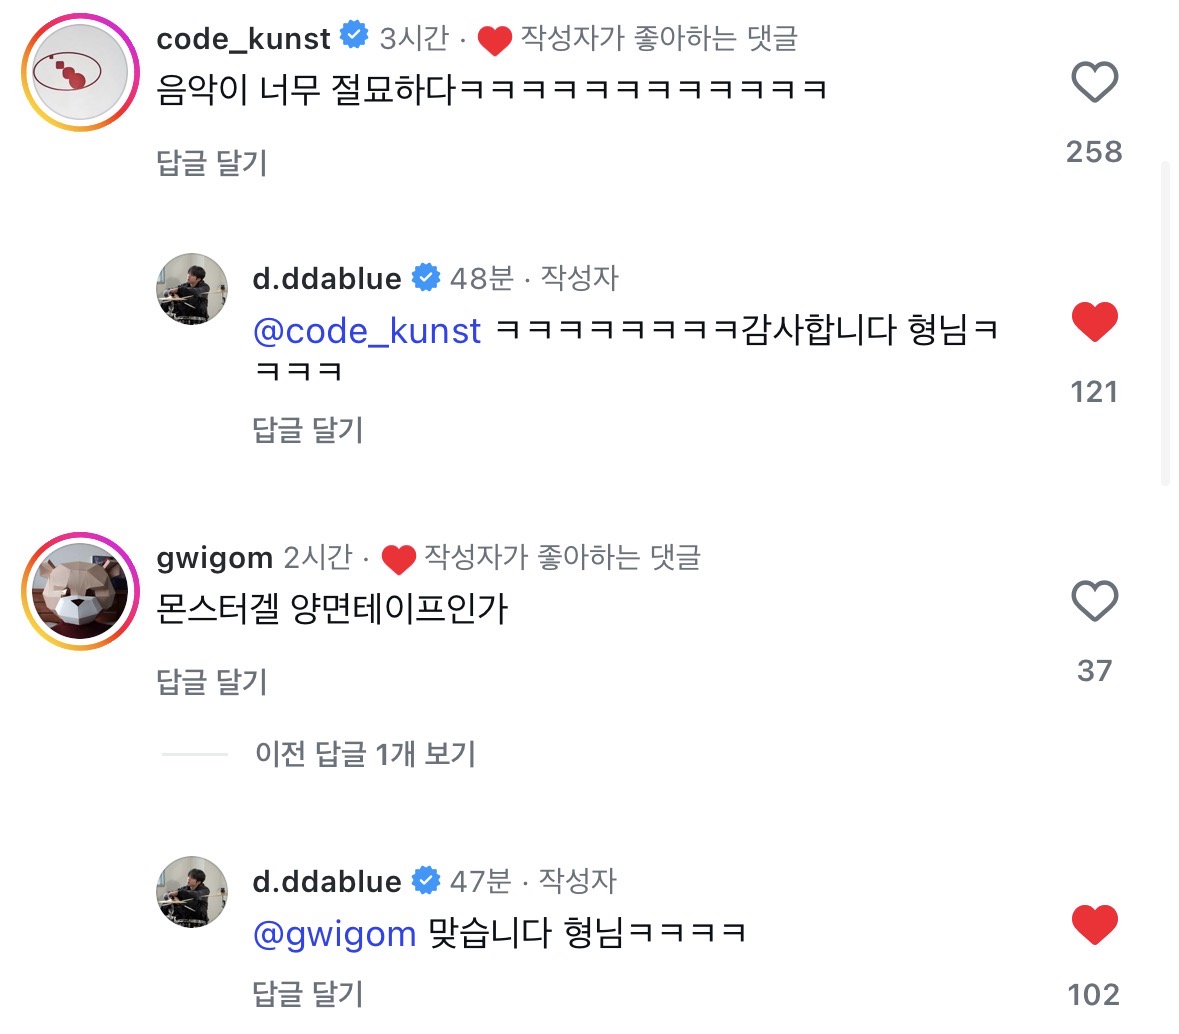Open the @code_kunst mention link
1179x1034 pixels.
367,331
